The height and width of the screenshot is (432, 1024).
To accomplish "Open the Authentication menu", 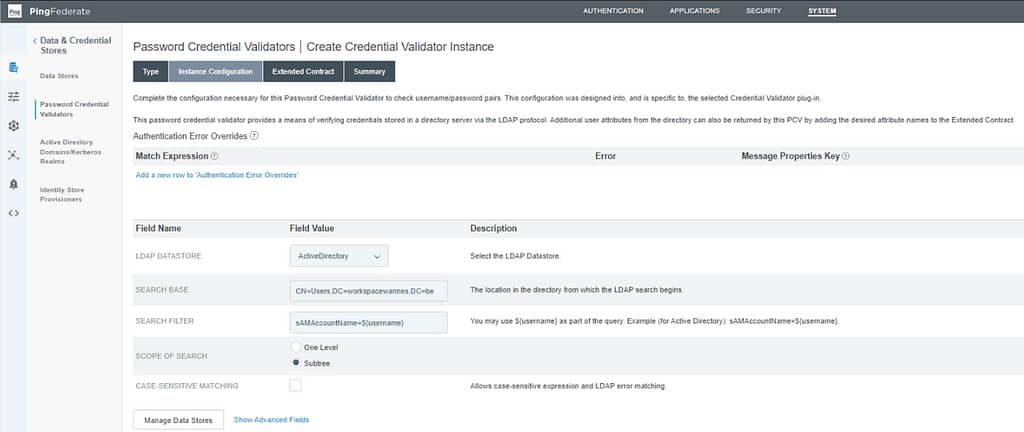I will point(613,11).
